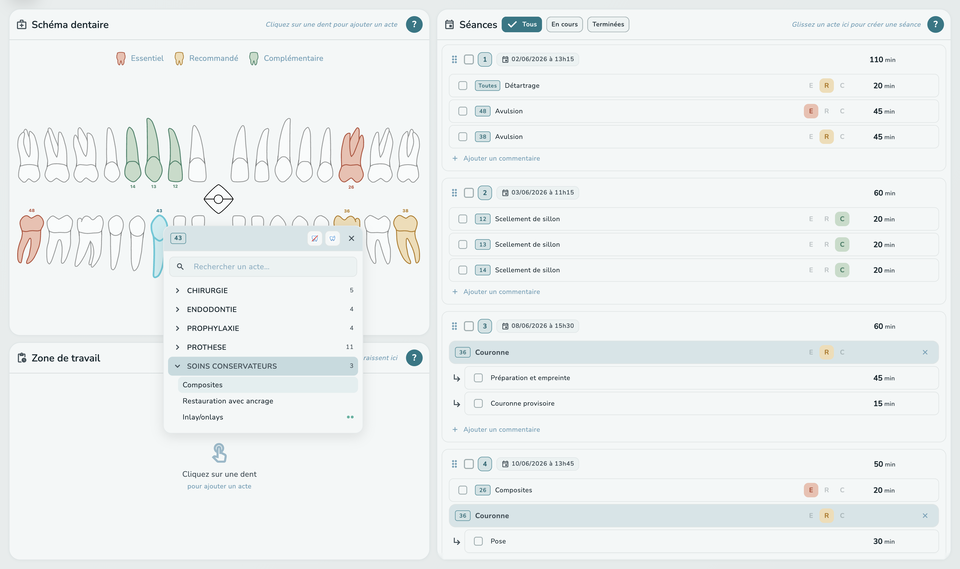This screenshot has height=569, width=960.
Task: Grab drag handle of session 2
Action: click(x=454, y=193)
